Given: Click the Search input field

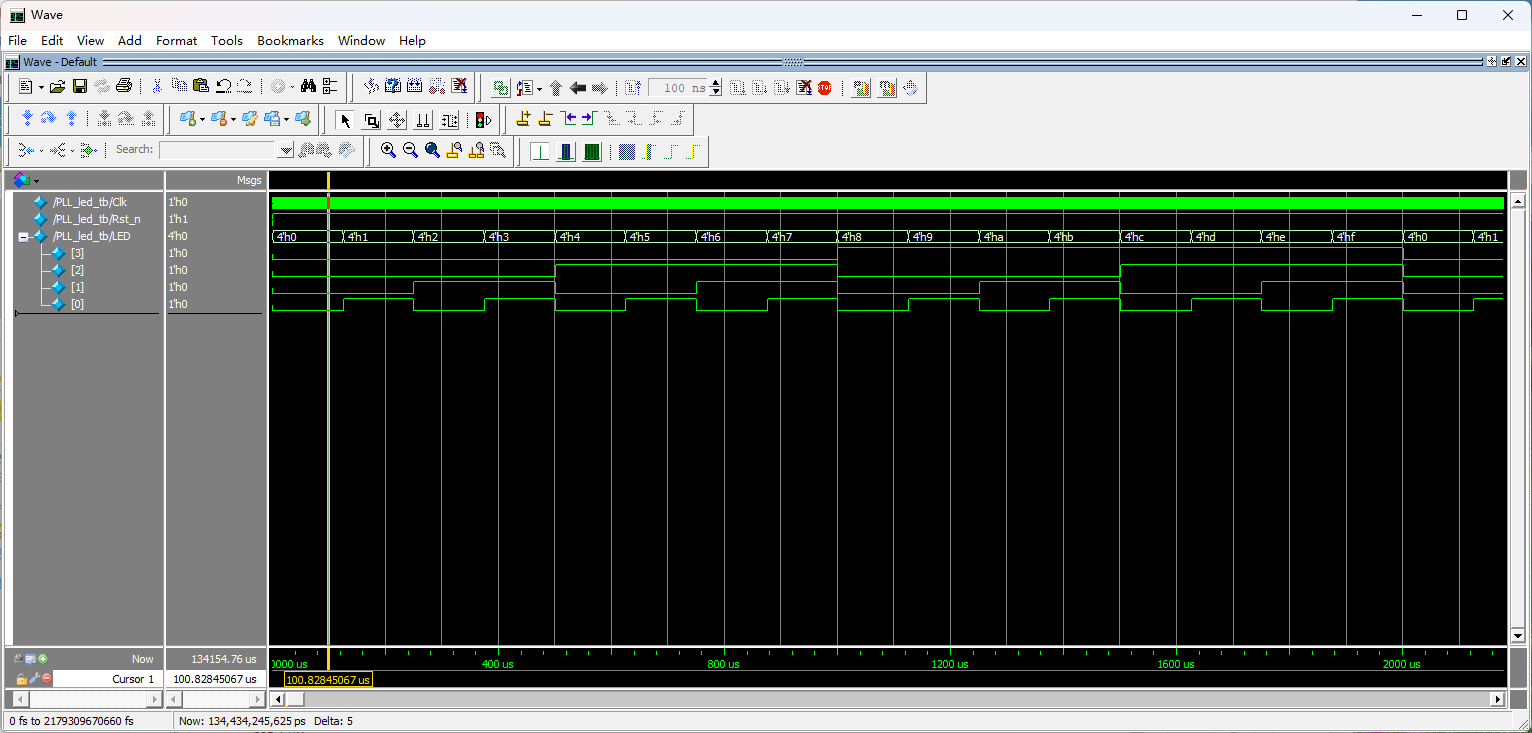Looking at the screenshot, I should pyautogui.click(x=216, y=150).
